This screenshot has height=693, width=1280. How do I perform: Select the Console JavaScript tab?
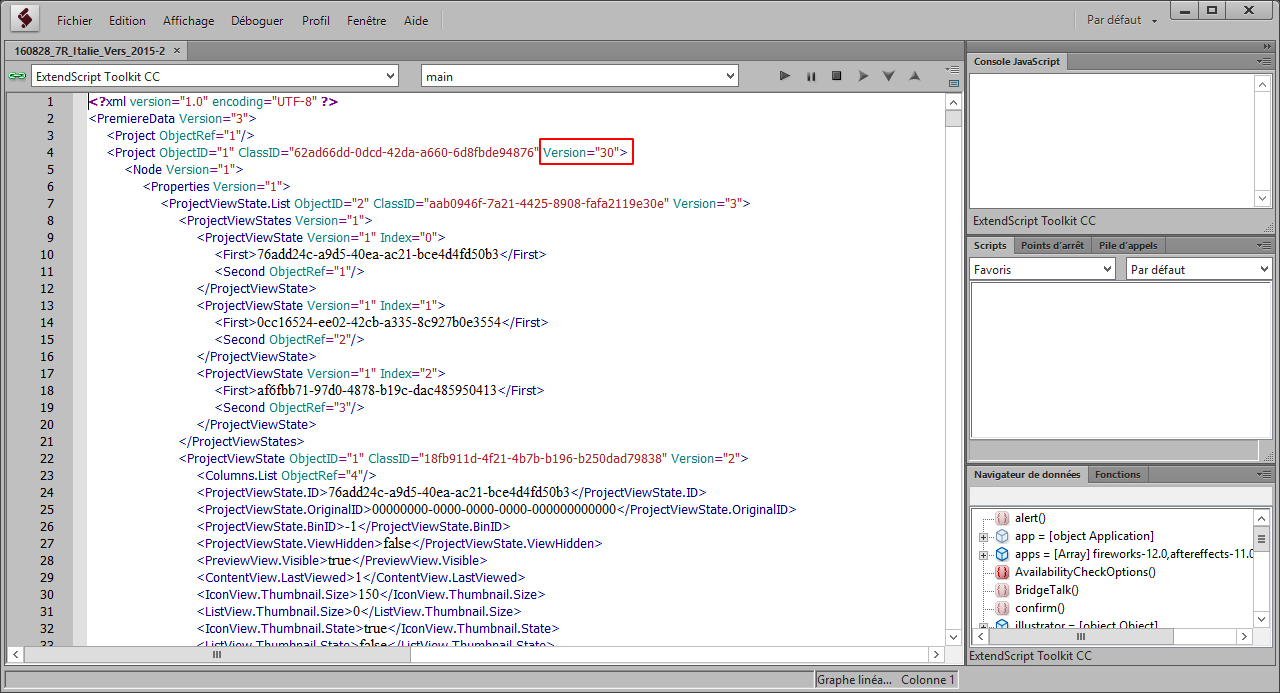1017,61
